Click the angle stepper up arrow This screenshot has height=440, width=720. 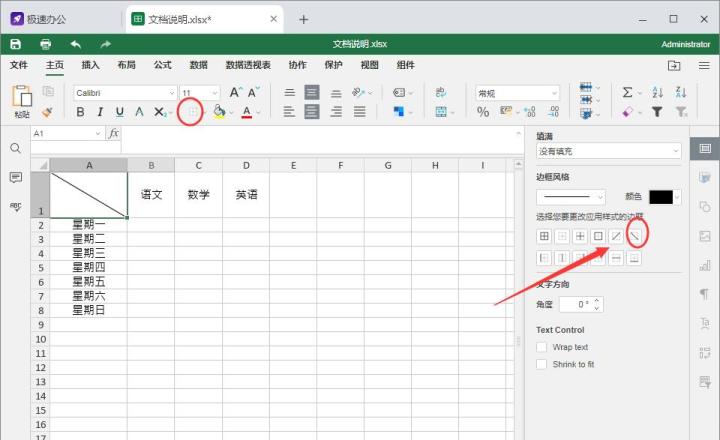596,301
